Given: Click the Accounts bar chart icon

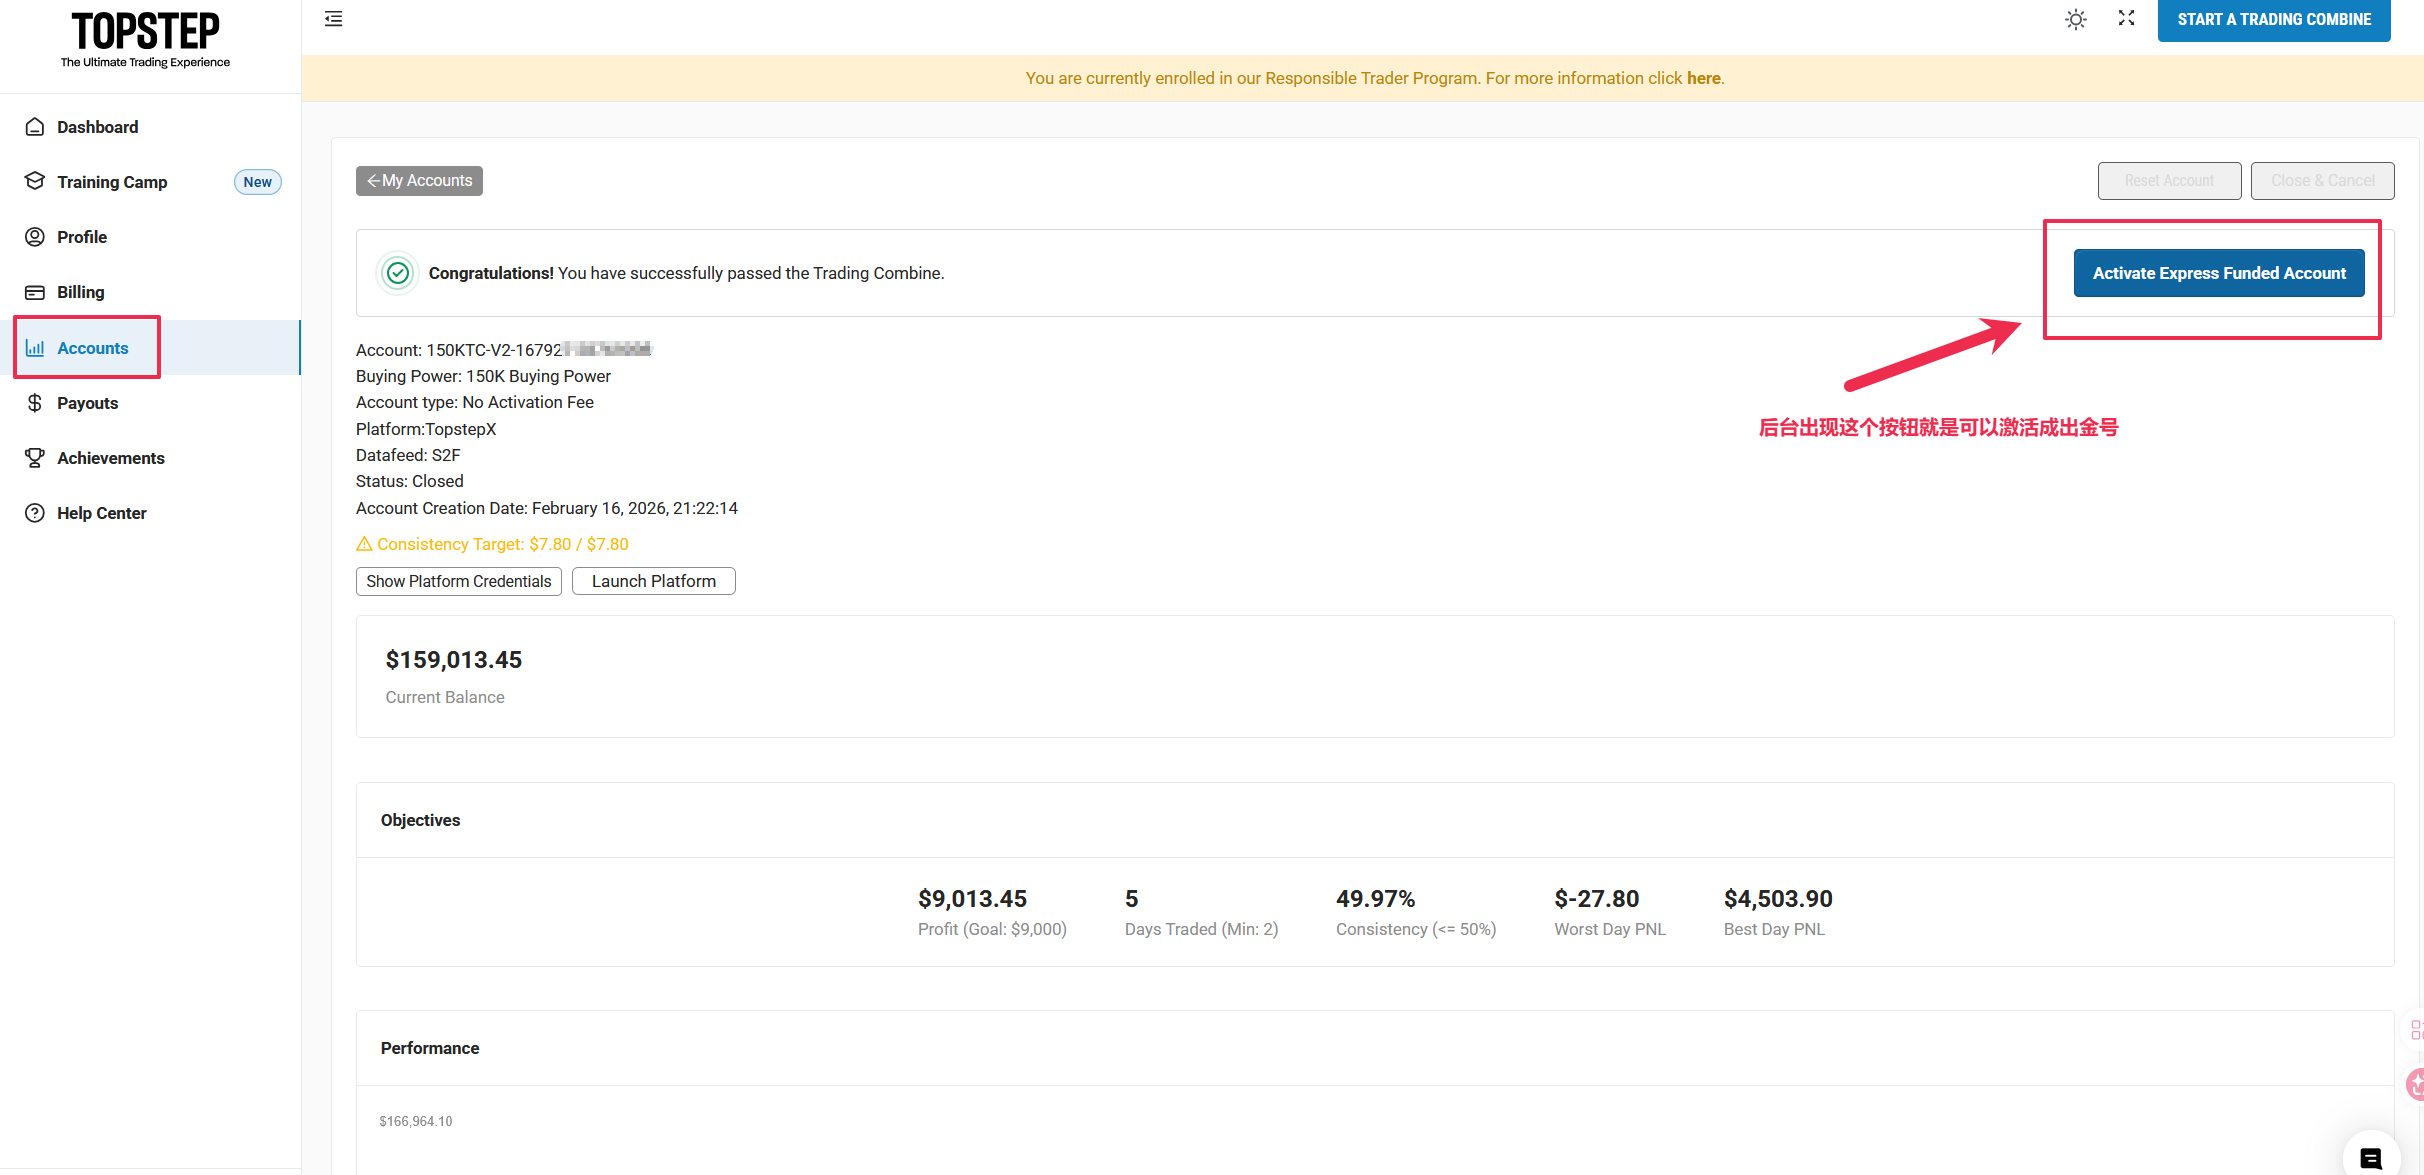Looking at the screenshot, I should (x=35, y=348).
